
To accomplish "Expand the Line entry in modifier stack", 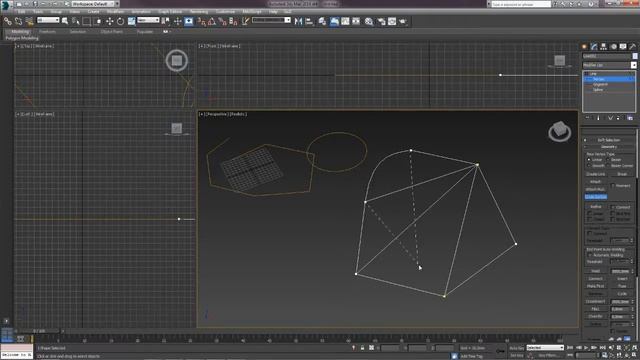I will coord(586,74).
